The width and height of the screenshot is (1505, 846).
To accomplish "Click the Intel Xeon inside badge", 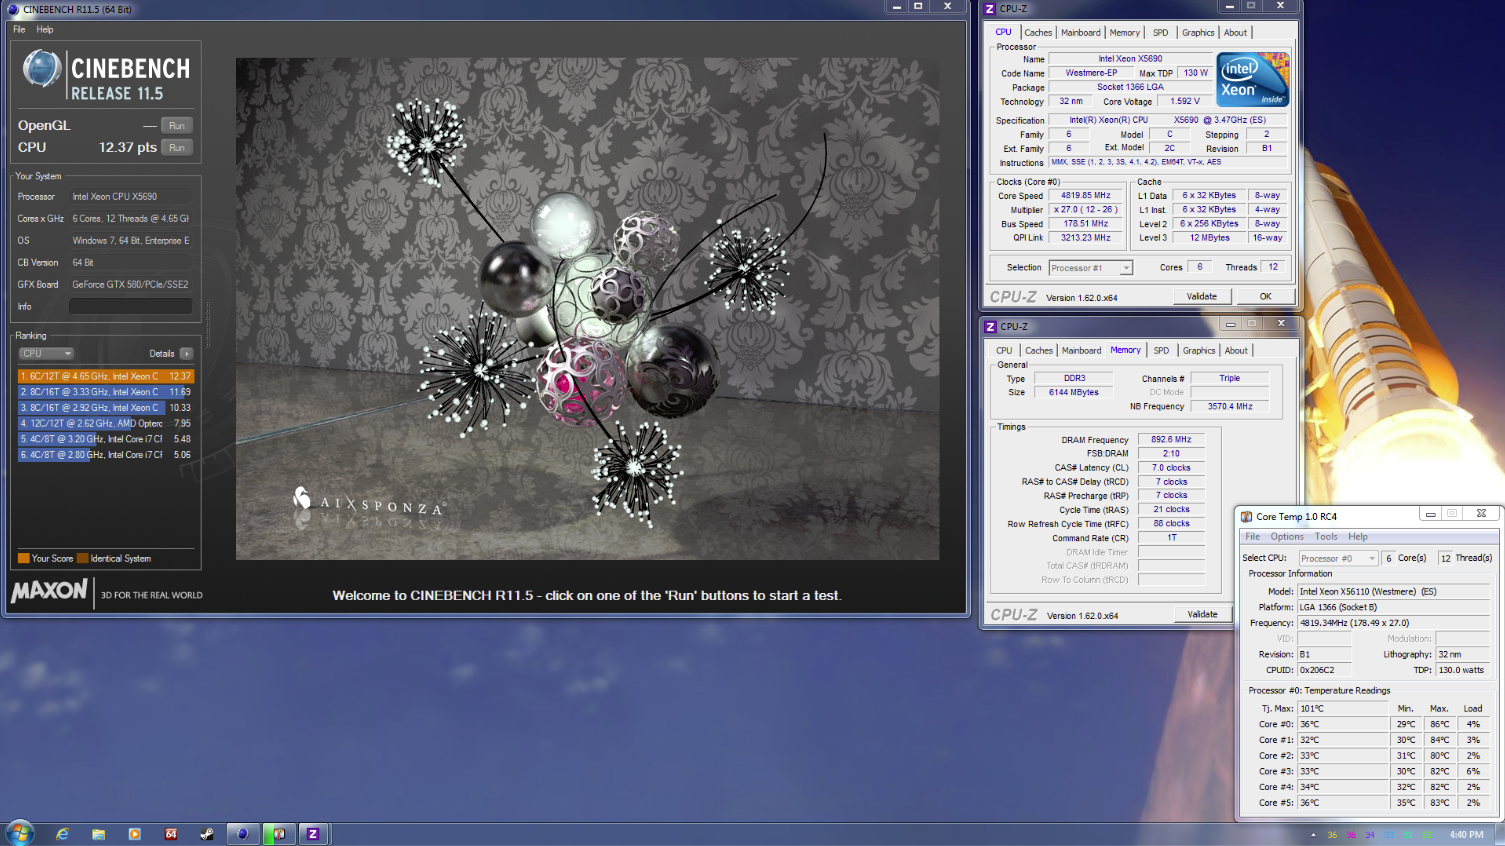I will (1252, 81).
